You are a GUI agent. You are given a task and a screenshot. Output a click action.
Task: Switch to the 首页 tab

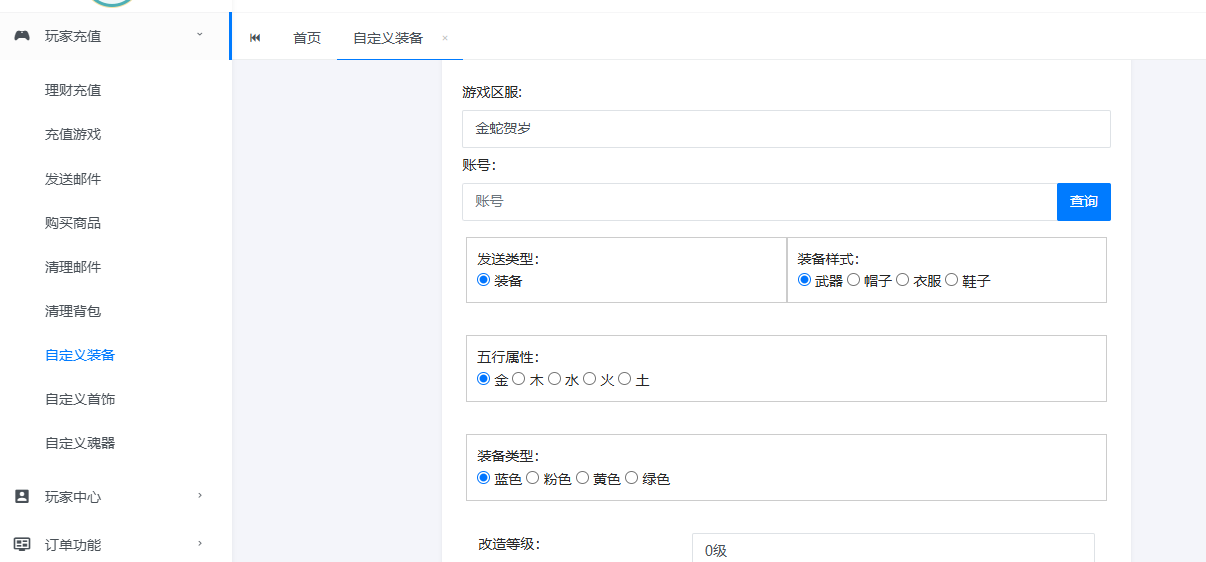coord(307,38)
